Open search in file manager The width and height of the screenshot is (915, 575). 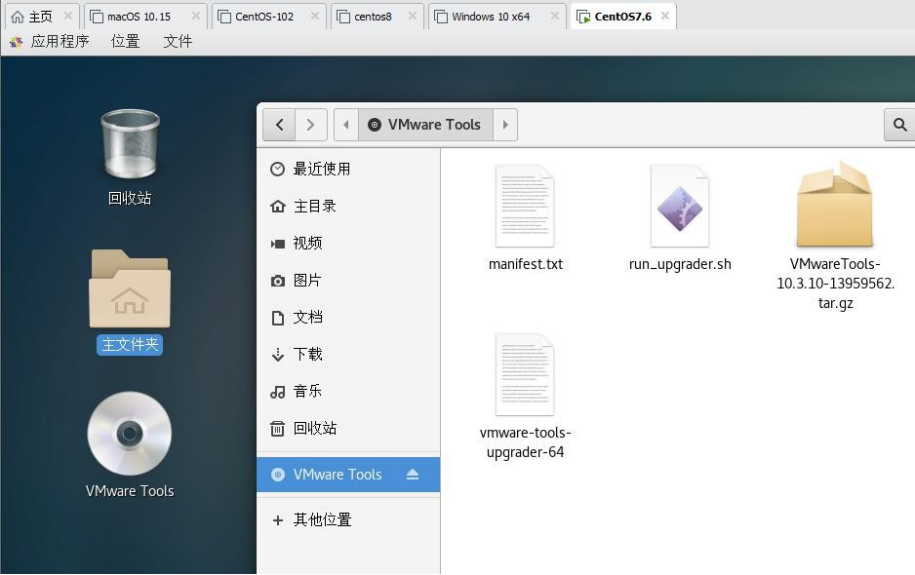pyautogui.click(x=899, y=124)
